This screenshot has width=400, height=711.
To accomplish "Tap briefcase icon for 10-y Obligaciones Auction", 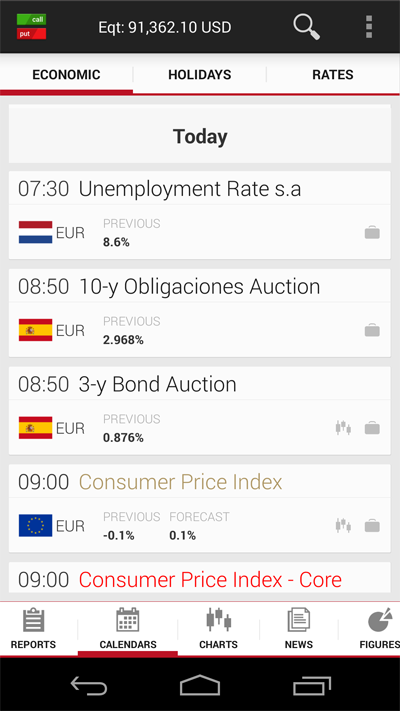I will 372,331.
